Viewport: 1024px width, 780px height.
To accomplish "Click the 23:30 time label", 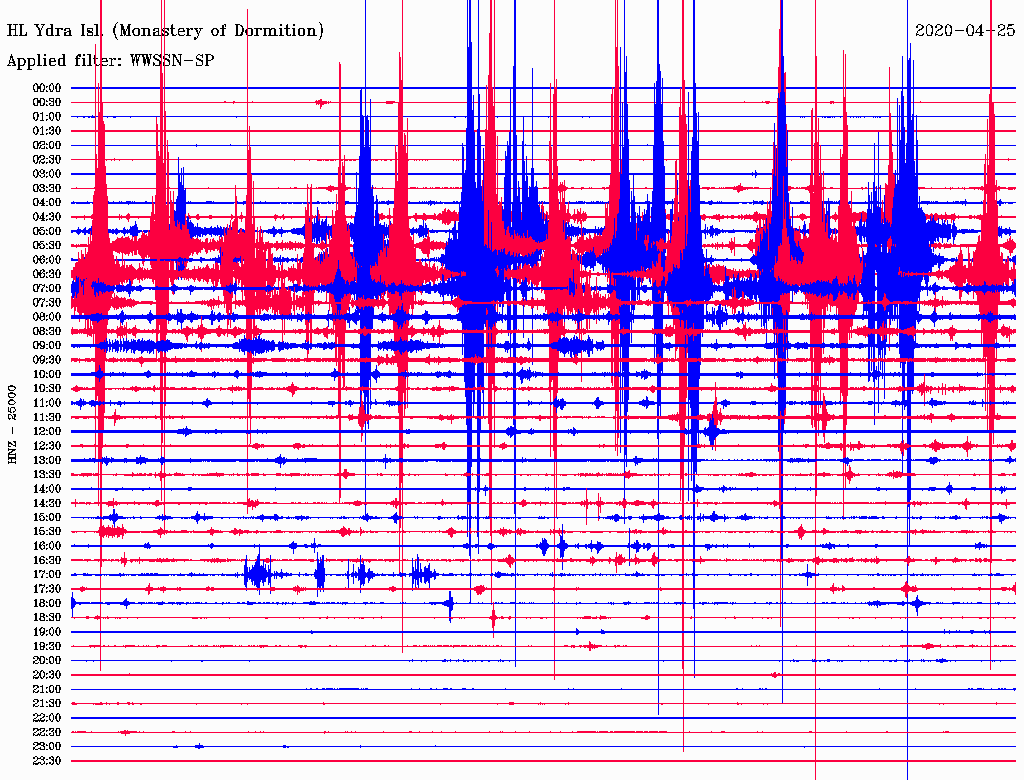I will (x=47, y=760).
